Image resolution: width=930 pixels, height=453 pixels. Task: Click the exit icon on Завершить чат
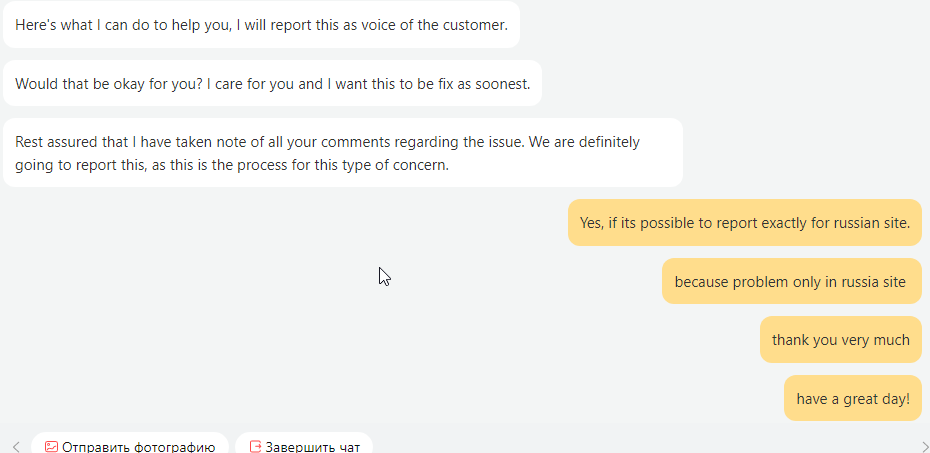click(x=256, y=446)
